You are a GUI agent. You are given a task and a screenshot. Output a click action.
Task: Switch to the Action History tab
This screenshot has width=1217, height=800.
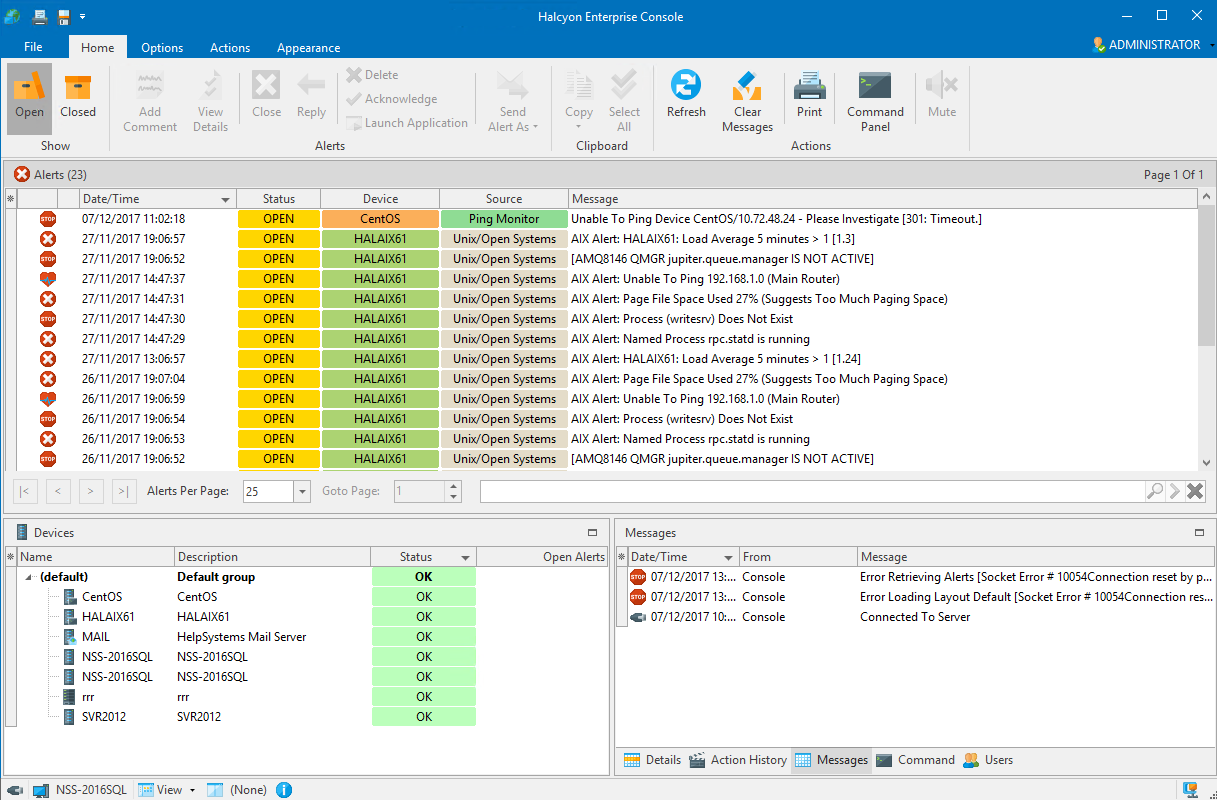pyautogui.click(x=738, y=760)
